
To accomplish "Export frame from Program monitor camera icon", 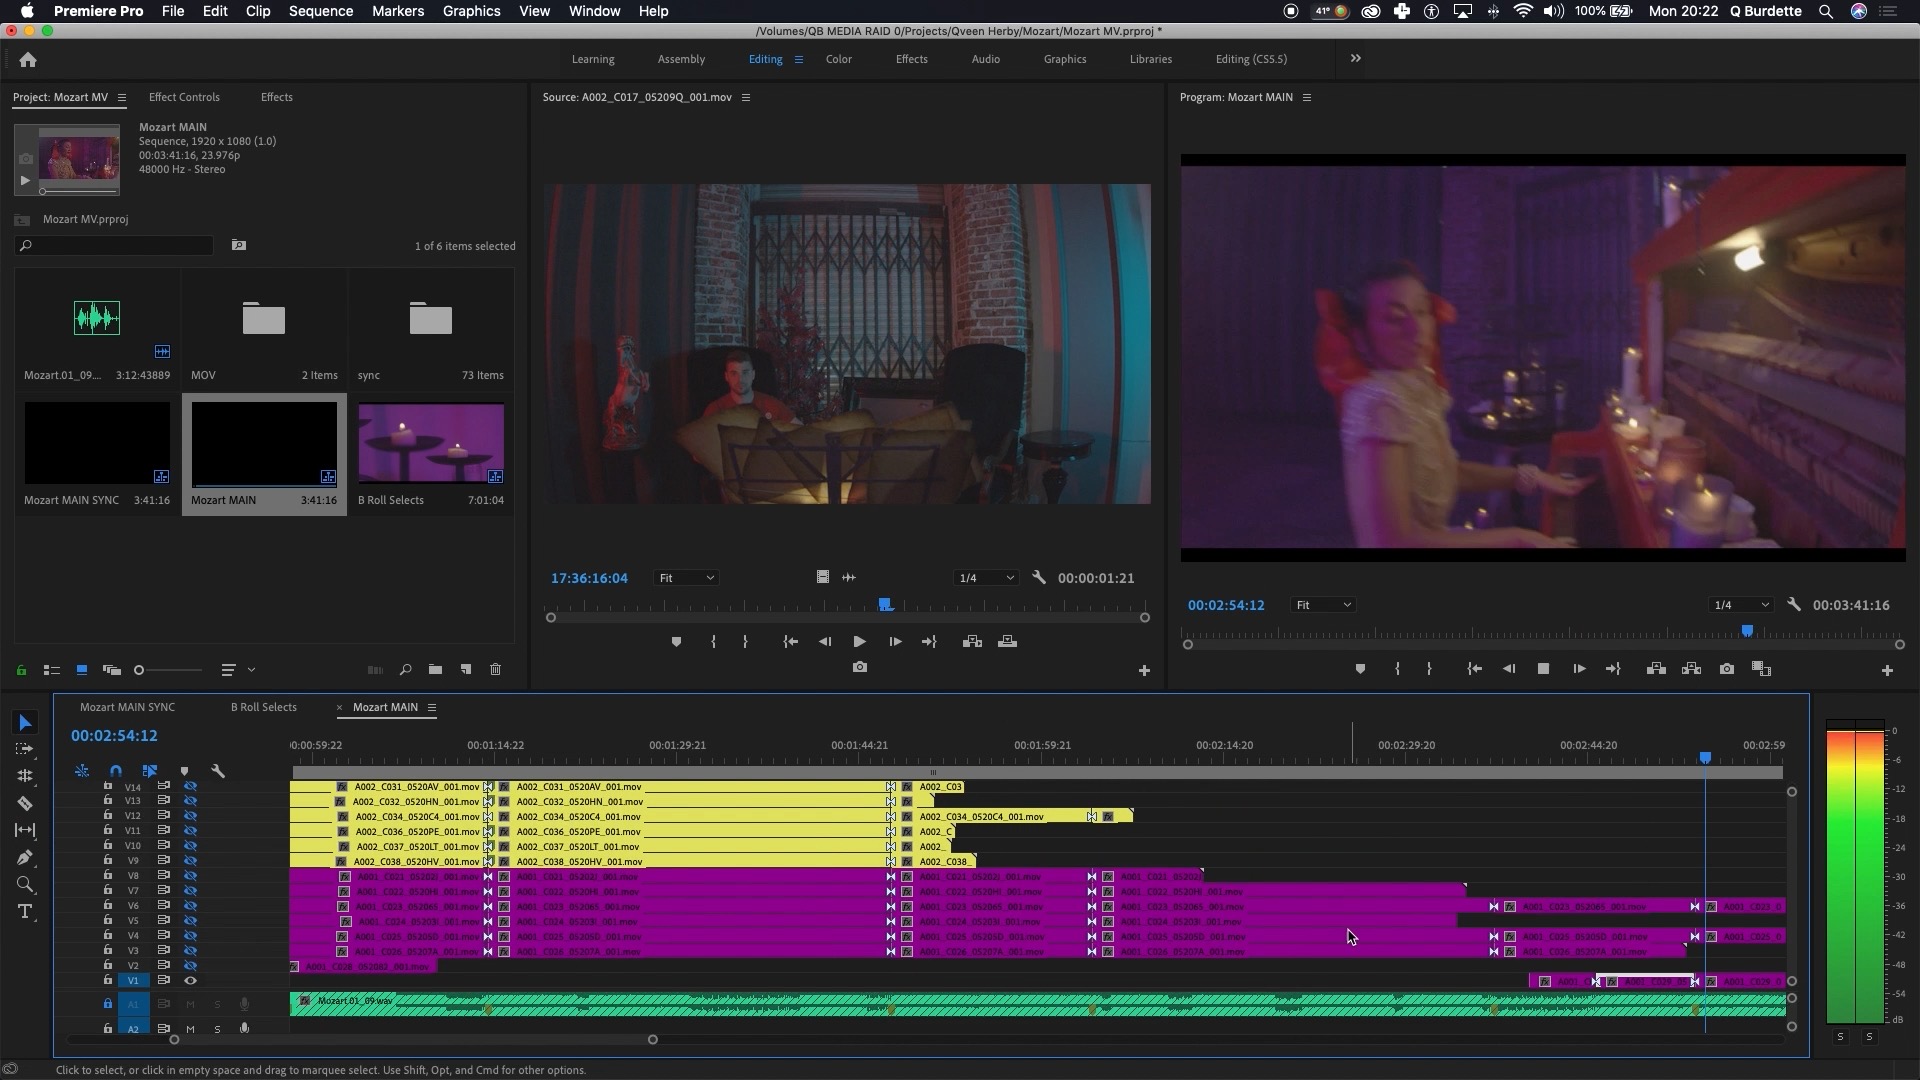I will click(x=1727, y=669).
